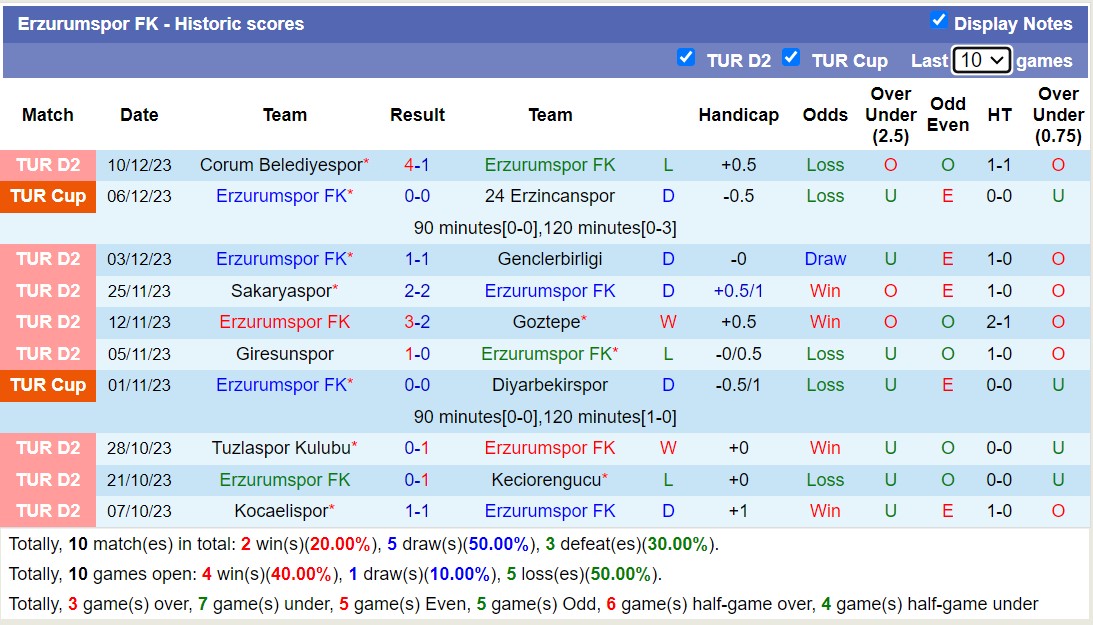This screenshot has height=625, width=1093.
Task: Click the Handicap column header
Action: (x=739, y=115)
